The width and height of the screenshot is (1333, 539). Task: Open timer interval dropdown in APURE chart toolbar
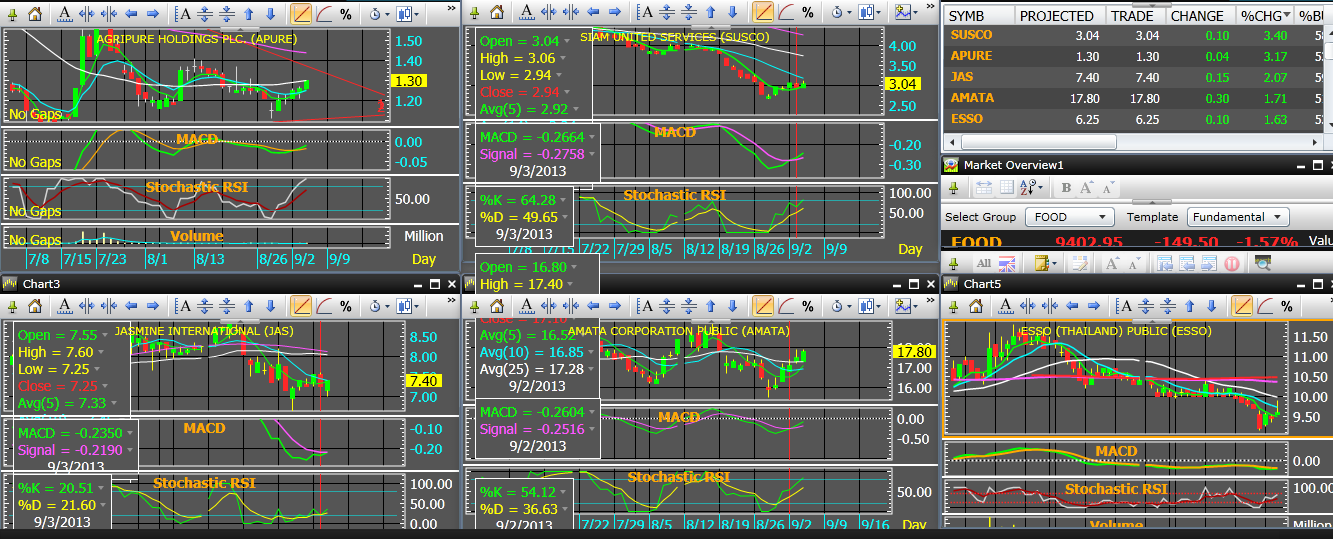tap(379, 14)
